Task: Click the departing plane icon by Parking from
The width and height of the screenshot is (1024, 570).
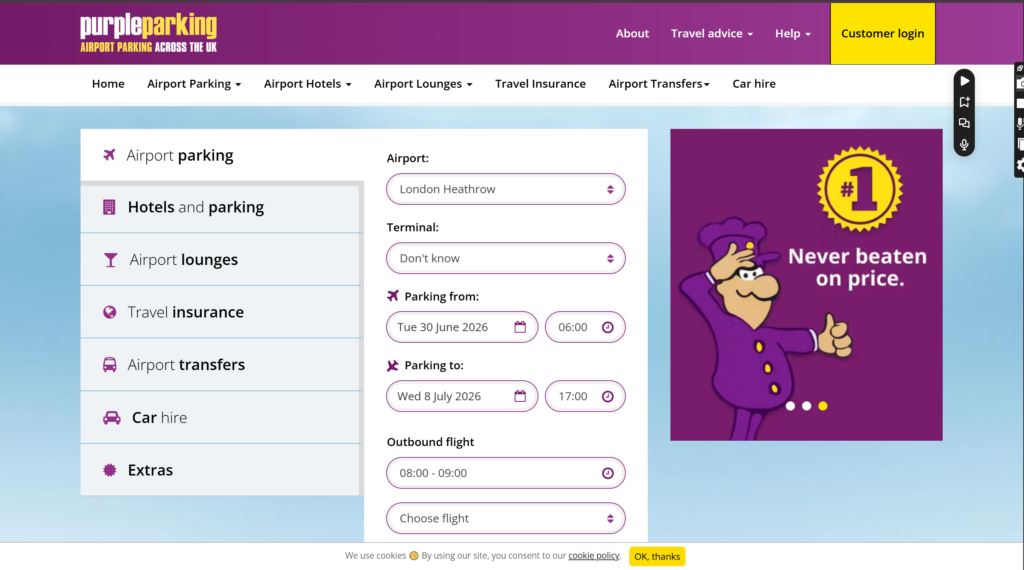Action: [x=392, y=296]
